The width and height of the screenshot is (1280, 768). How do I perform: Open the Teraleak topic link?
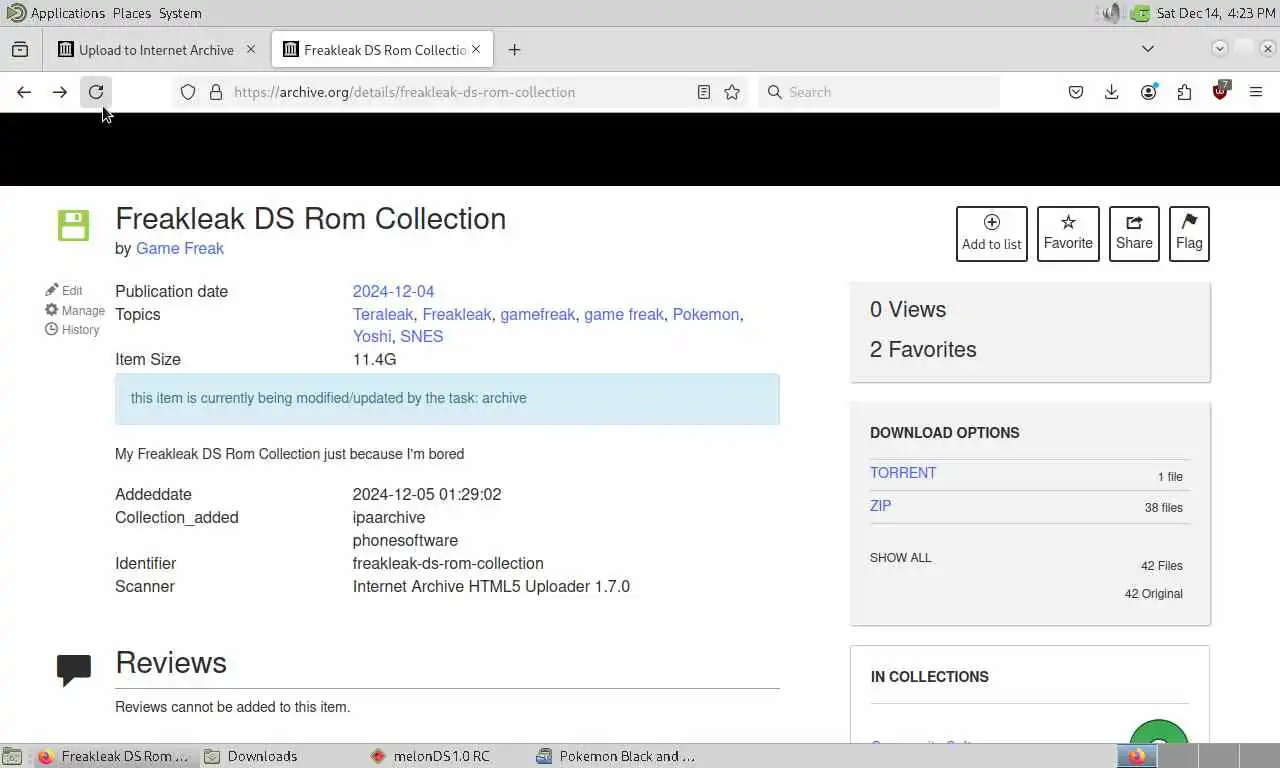(383, 314)
